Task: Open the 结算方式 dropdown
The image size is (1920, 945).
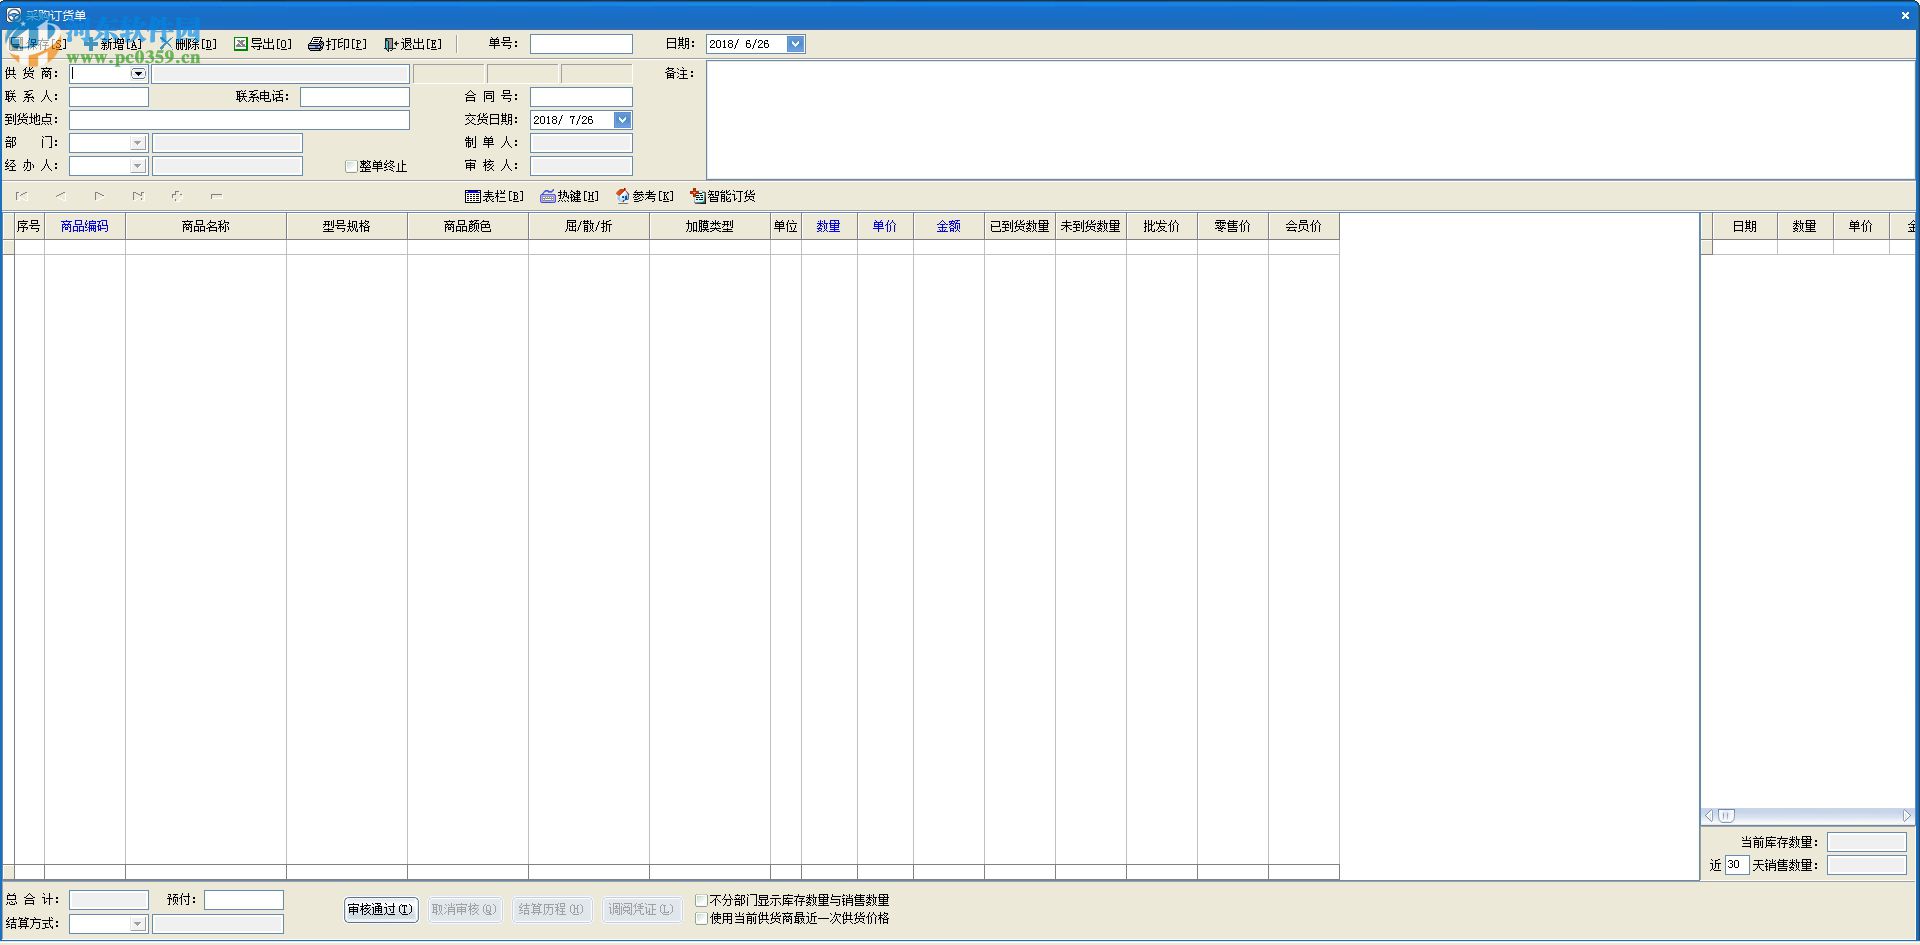Action: click(137, 923)
